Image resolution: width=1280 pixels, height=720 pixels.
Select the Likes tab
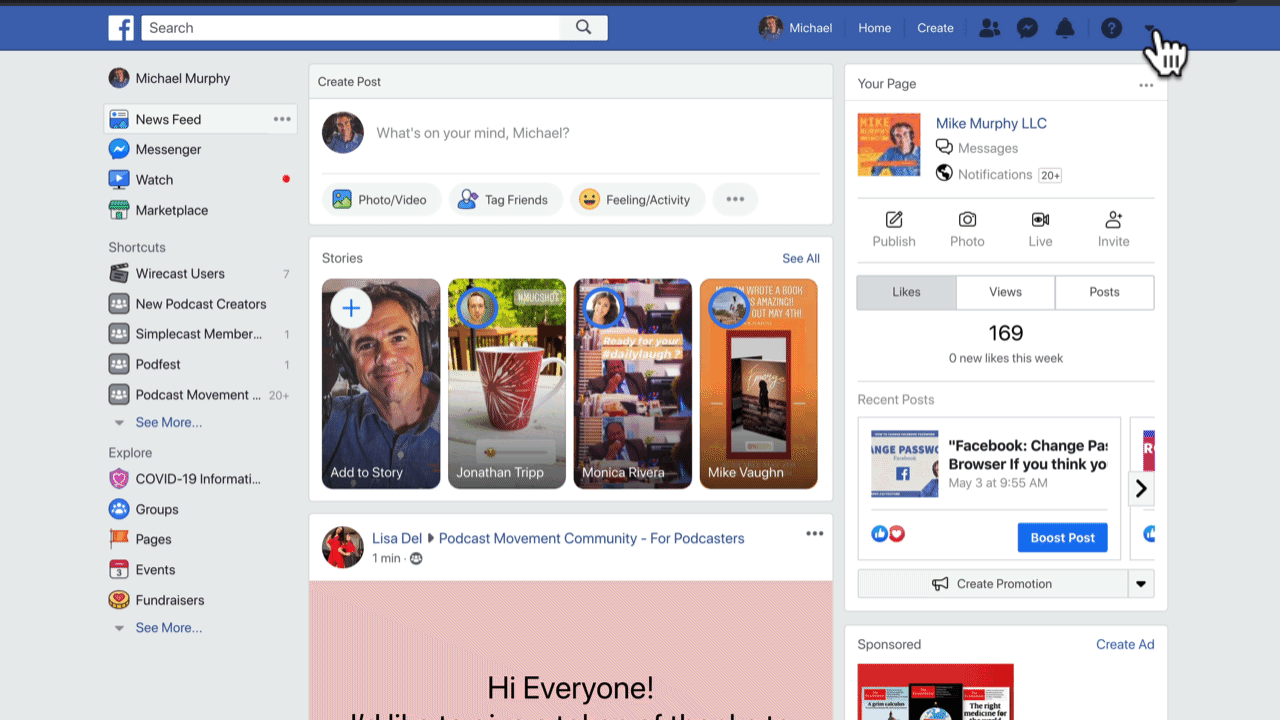click(907, 292)
